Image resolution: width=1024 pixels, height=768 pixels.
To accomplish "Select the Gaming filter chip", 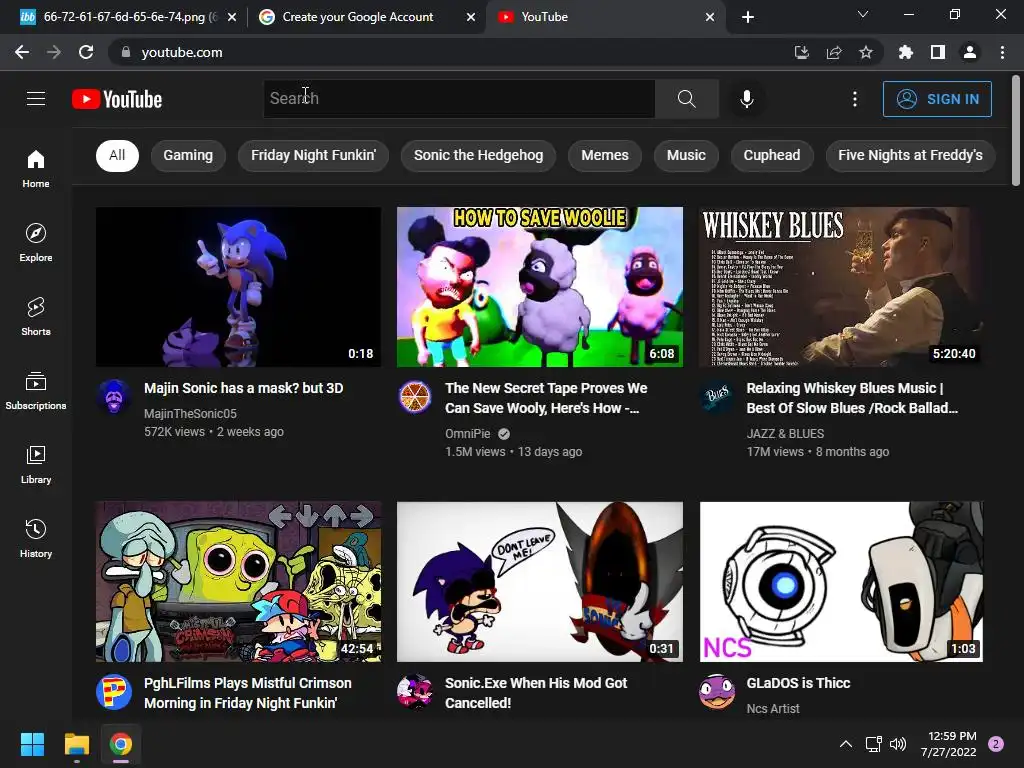I will click(188, 155).
